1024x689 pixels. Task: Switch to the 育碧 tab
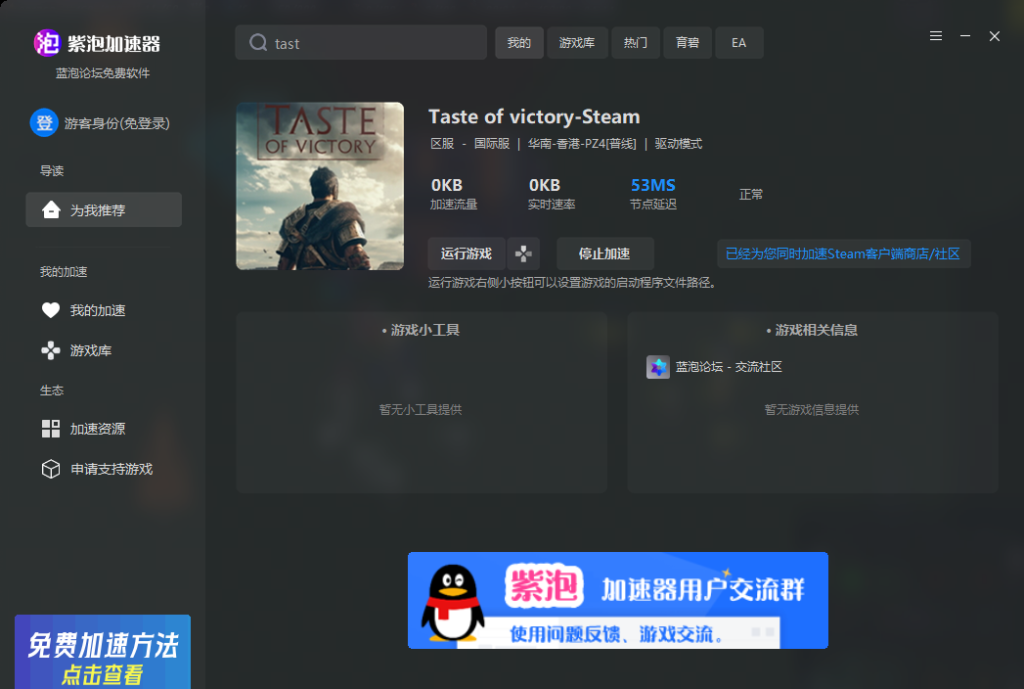point(688,43)
